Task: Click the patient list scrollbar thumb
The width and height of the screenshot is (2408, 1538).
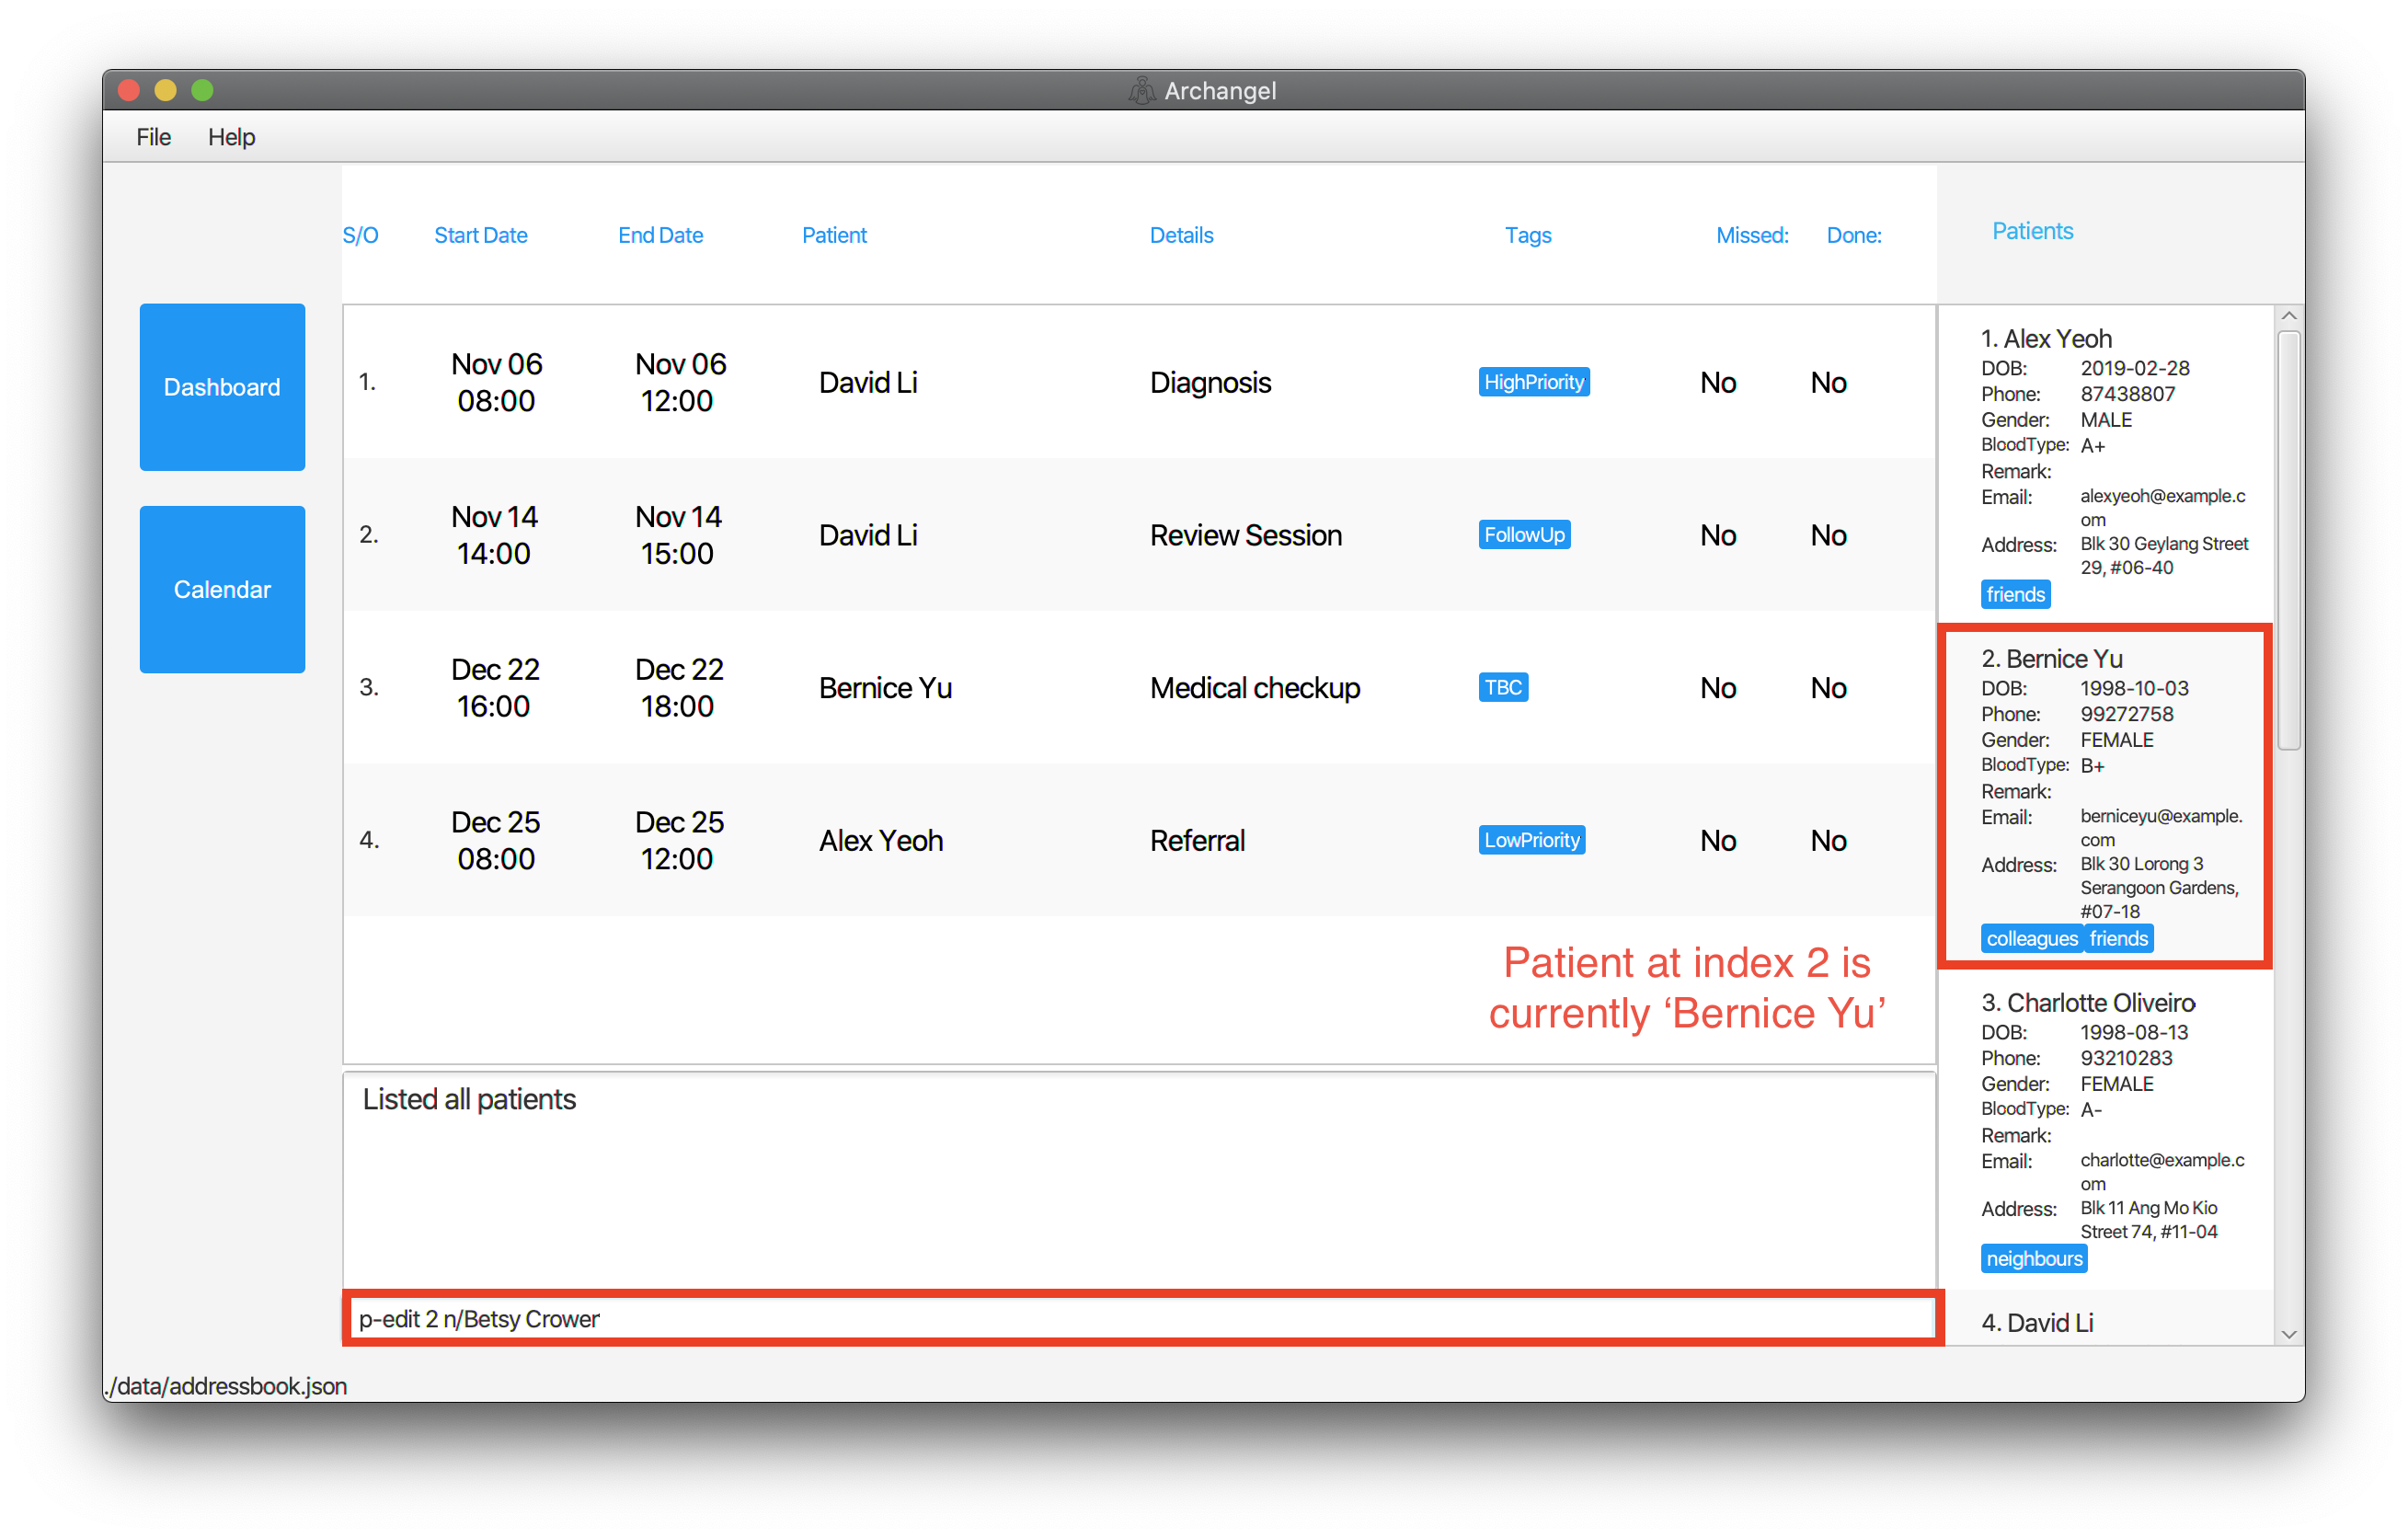Action: tap(2288, 540)
